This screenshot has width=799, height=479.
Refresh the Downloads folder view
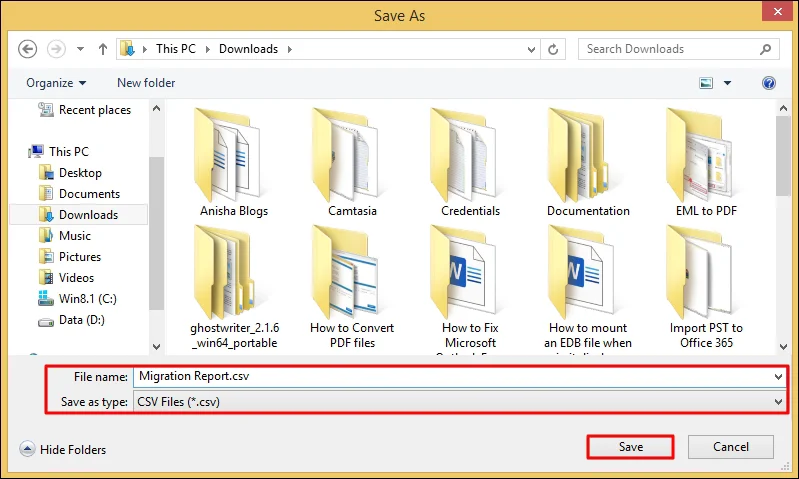click(553, 49)
